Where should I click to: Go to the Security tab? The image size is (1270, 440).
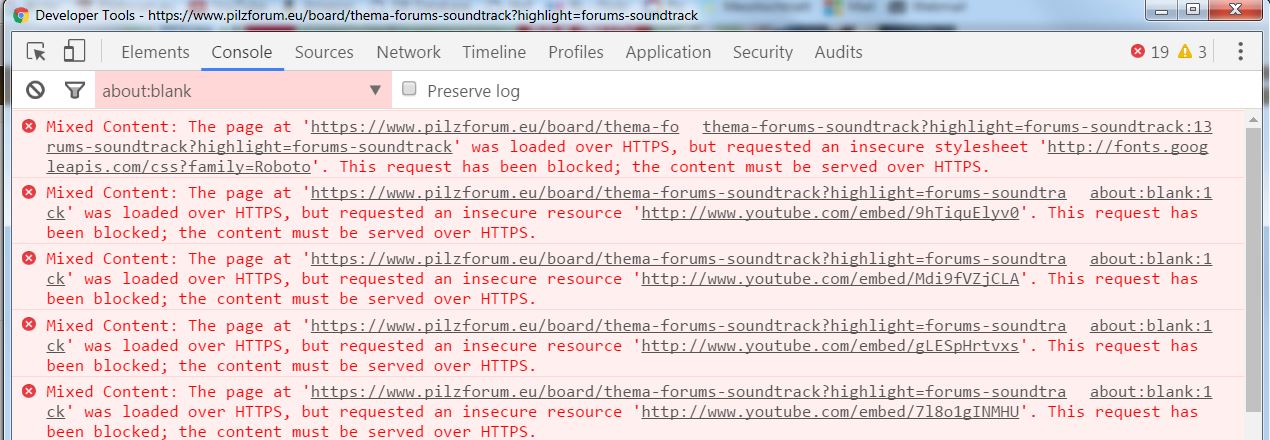762,52
